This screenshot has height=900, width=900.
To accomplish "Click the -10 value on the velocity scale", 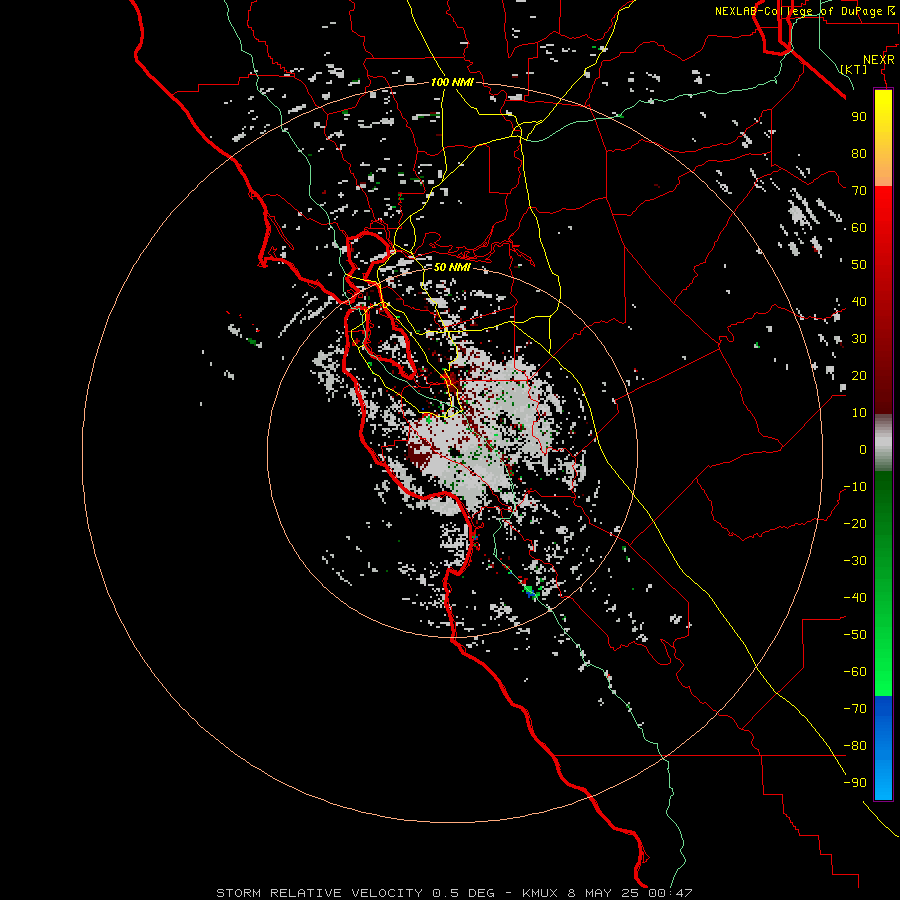I will [x=855, y=487].
